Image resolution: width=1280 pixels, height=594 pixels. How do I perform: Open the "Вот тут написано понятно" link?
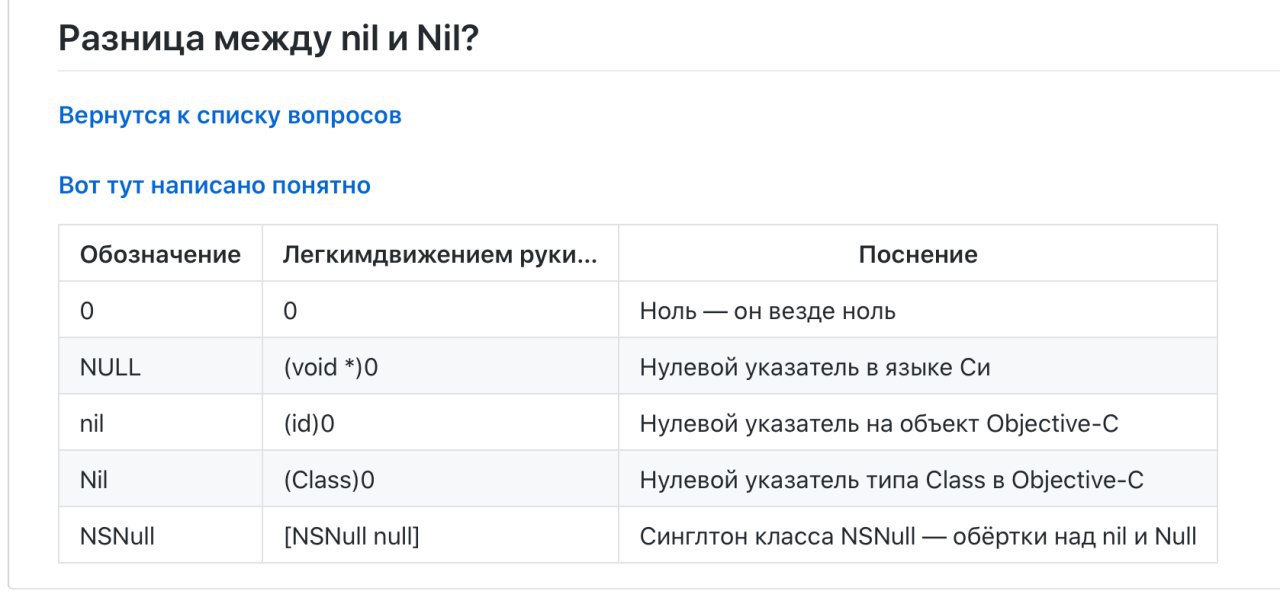[x=215, y=185]
